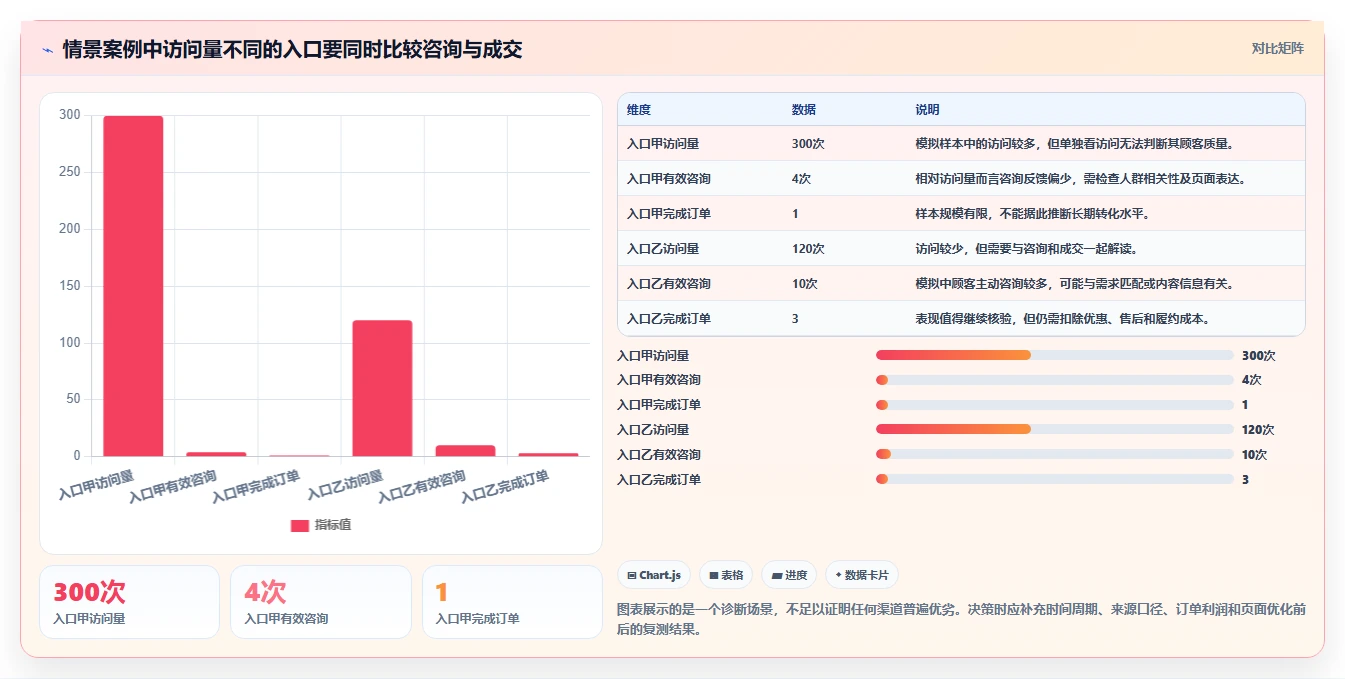Image resolution: width=1345 pixels, height=679 pixels.
Task: Click the 数据卡片 chip
Action: pyautogui.click(x=862, y=575)
